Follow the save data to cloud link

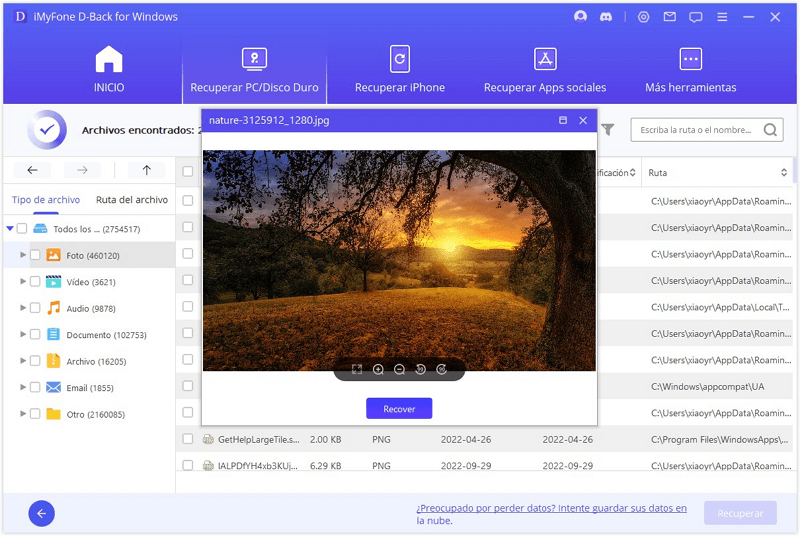click(552, 514)
